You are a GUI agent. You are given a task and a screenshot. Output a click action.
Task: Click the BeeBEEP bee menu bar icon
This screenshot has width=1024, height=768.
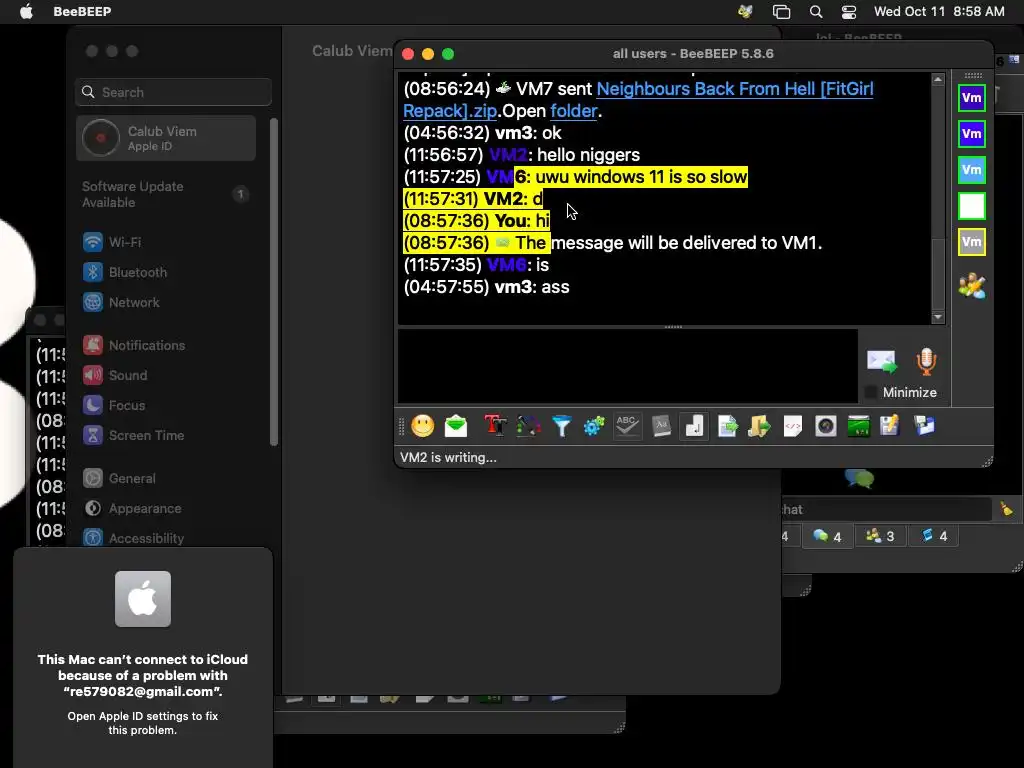745,11
